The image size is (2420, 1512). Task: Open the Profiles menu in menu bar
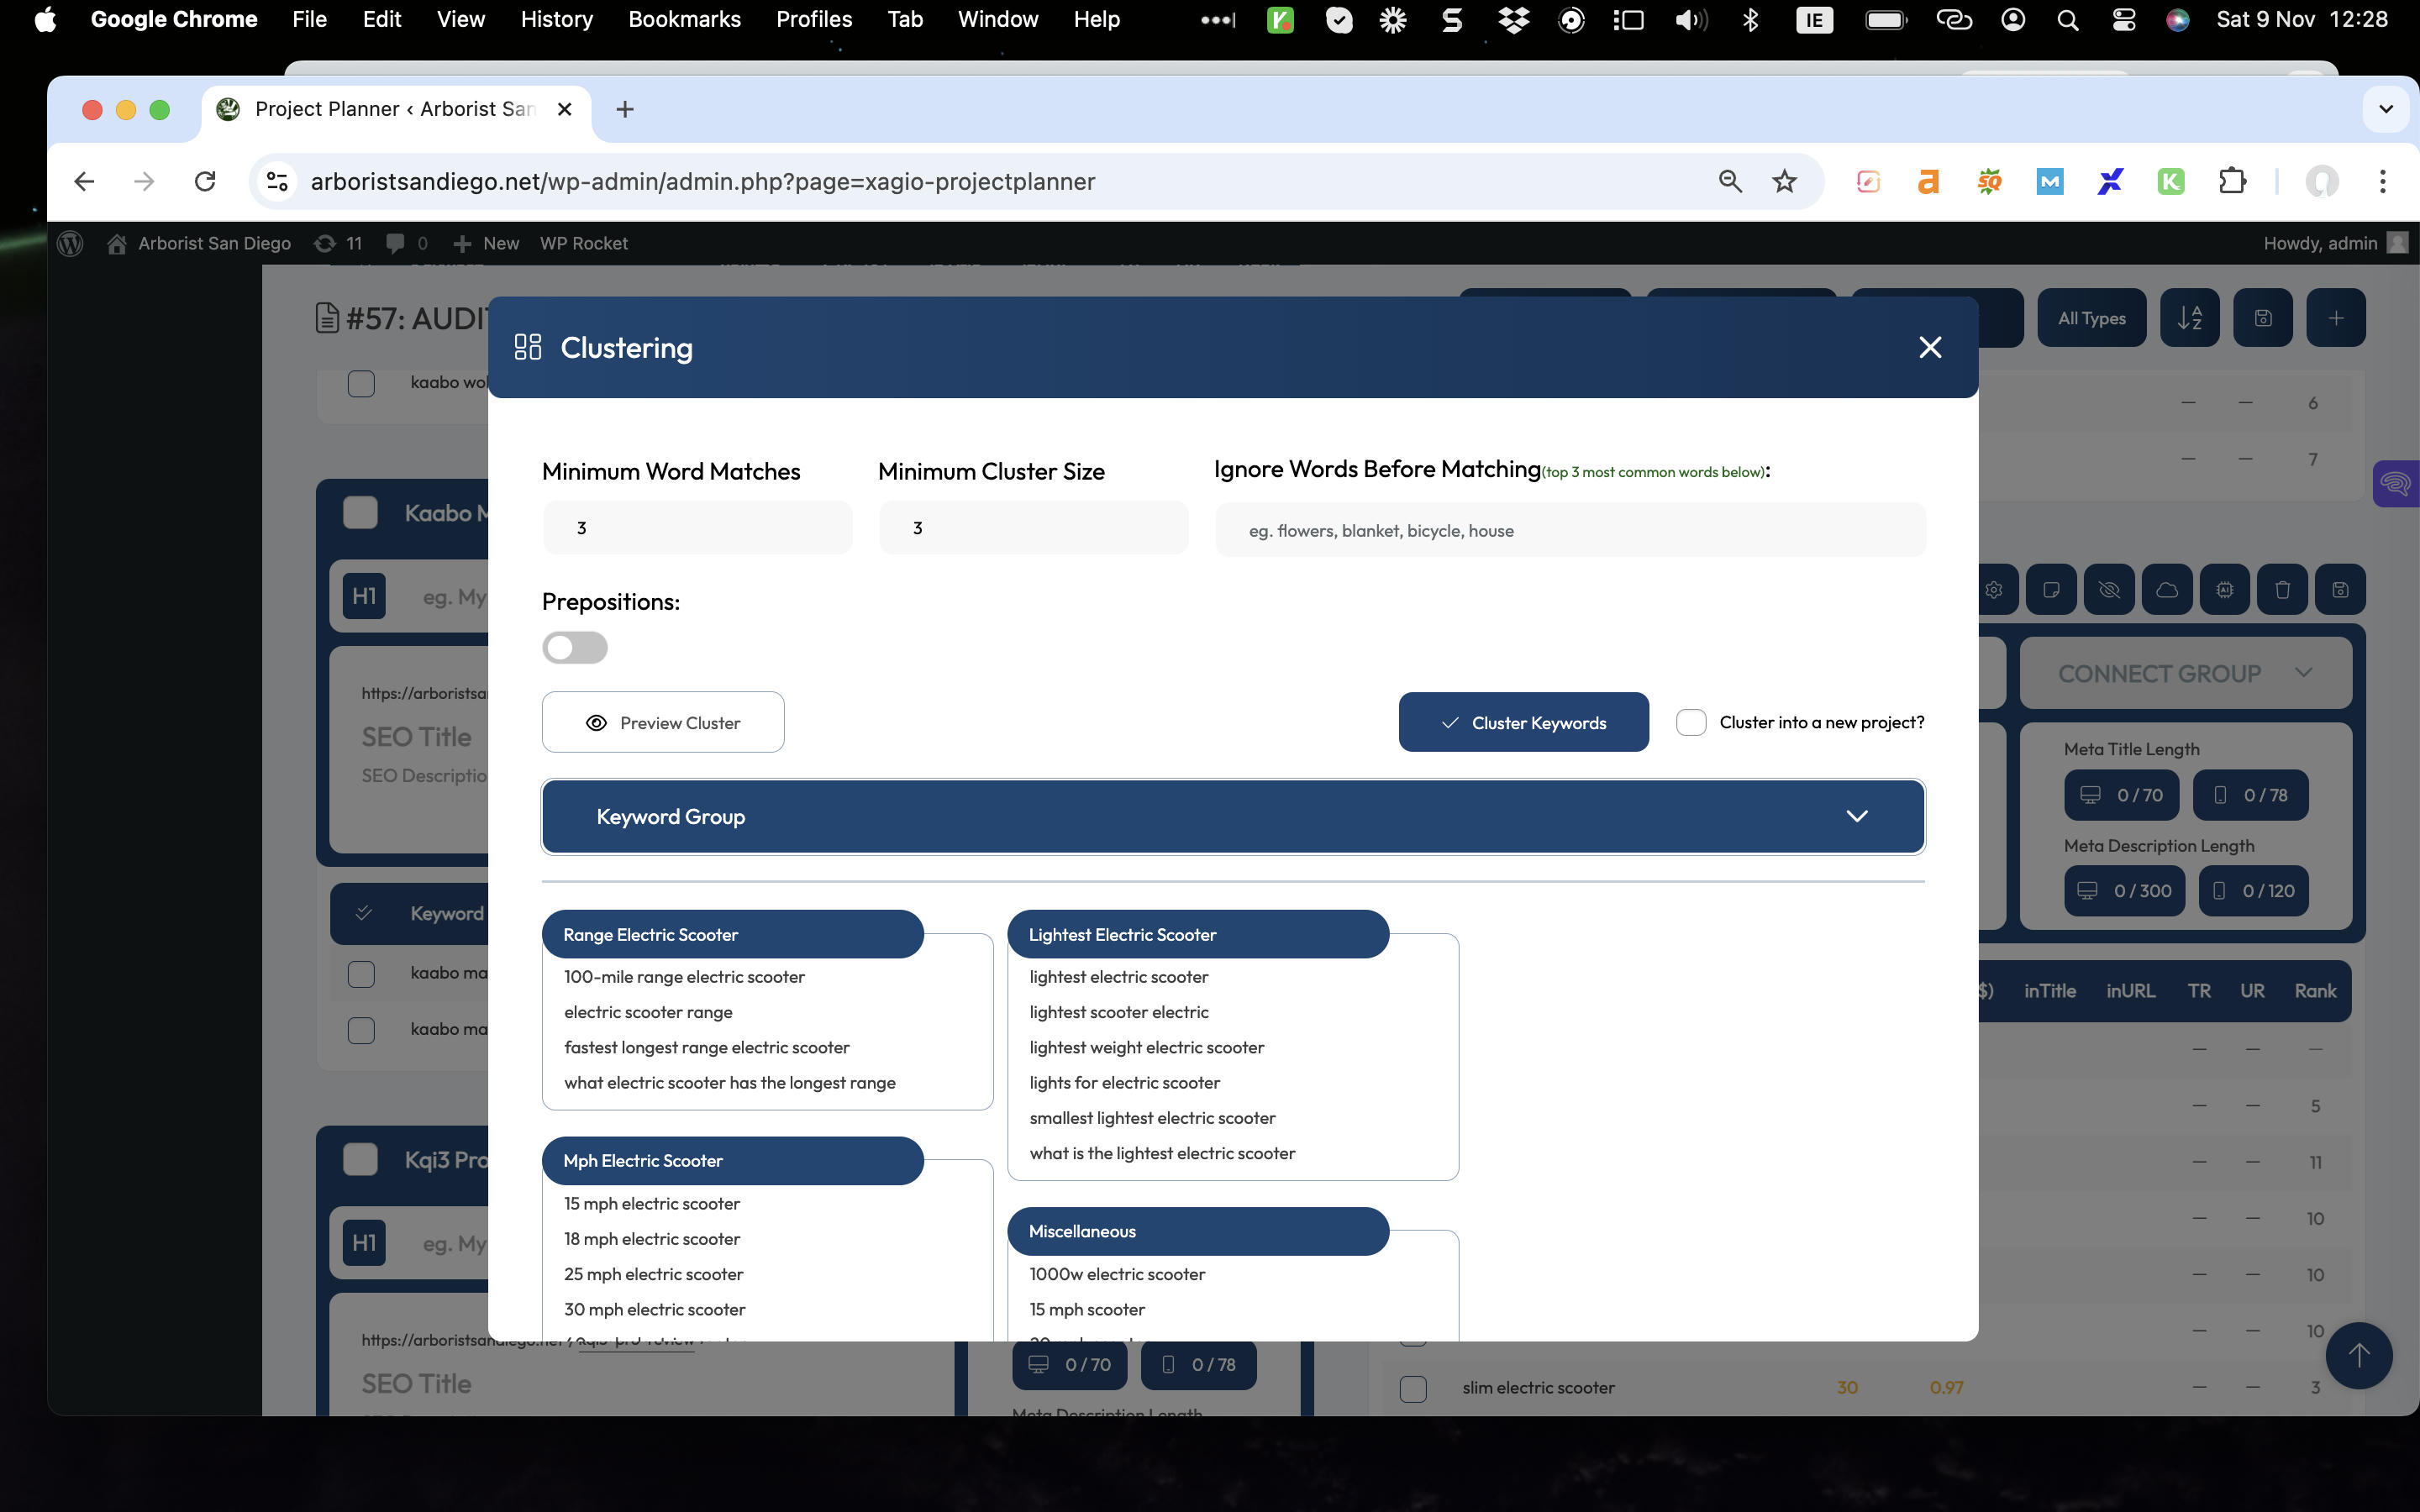[814, 19]
